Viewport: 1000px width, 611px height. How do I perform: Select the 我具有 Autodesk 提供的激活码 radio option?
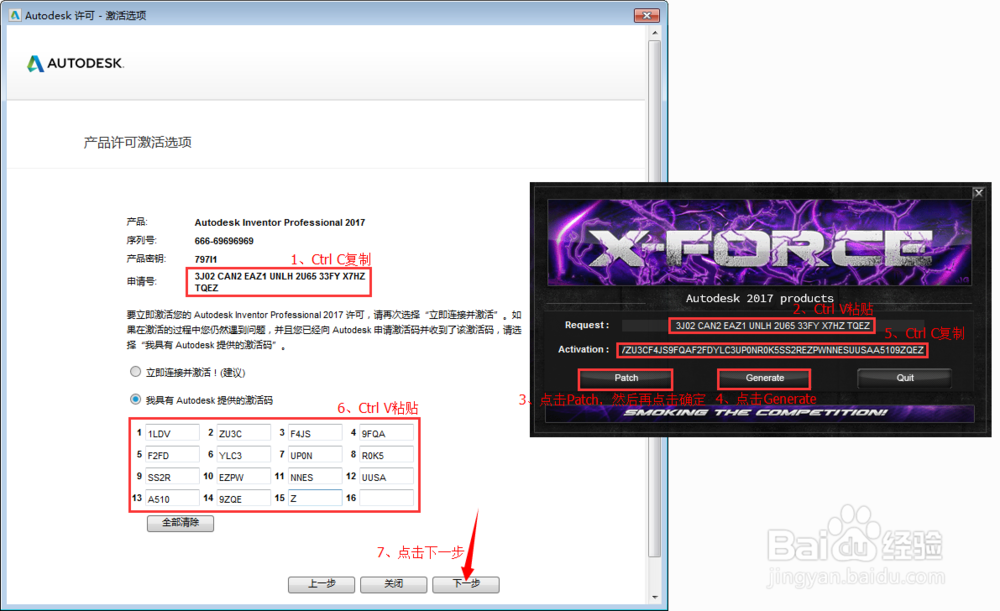[135, 399]
